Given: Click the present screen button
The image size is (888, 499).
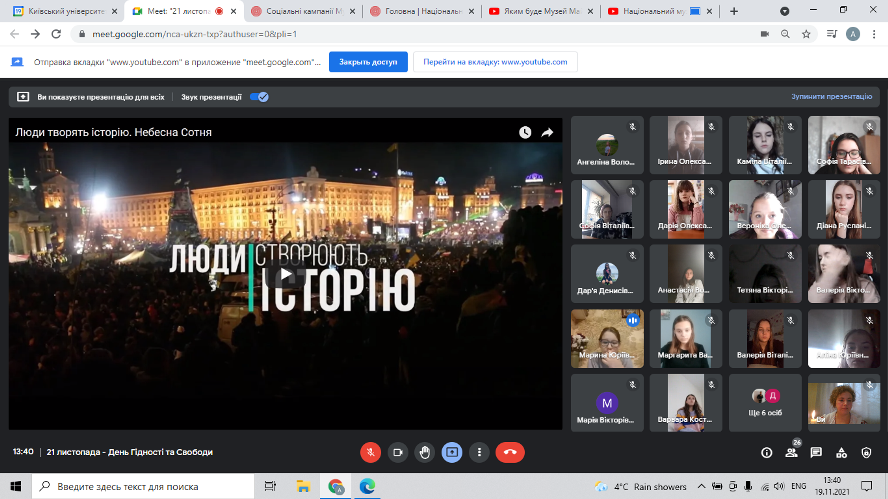Looking at the screenshot, I should (452, 452).
